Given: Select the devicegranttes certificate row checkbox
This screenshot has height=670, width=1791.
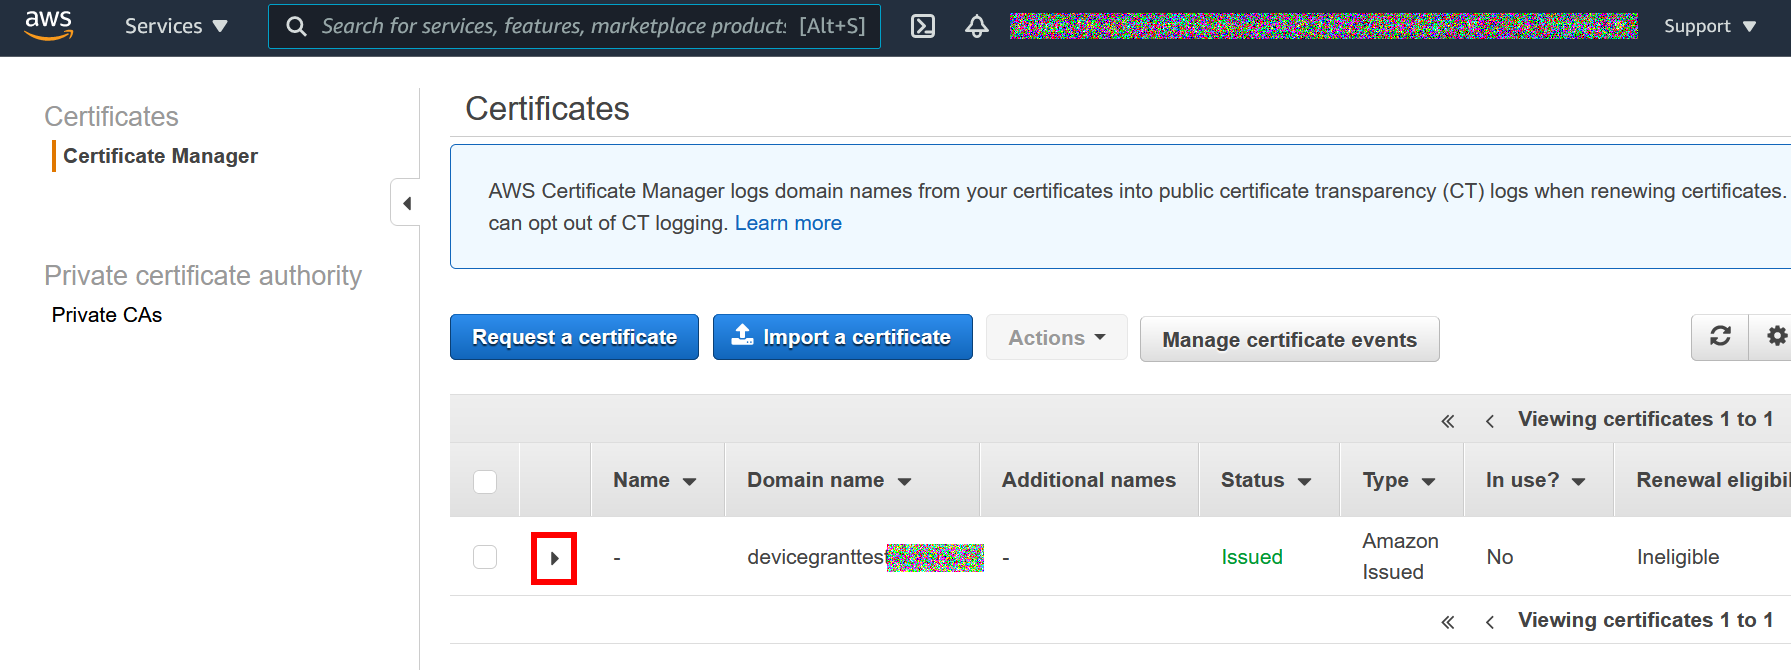Looking at the screenshot, I should (x=485, y=557).
